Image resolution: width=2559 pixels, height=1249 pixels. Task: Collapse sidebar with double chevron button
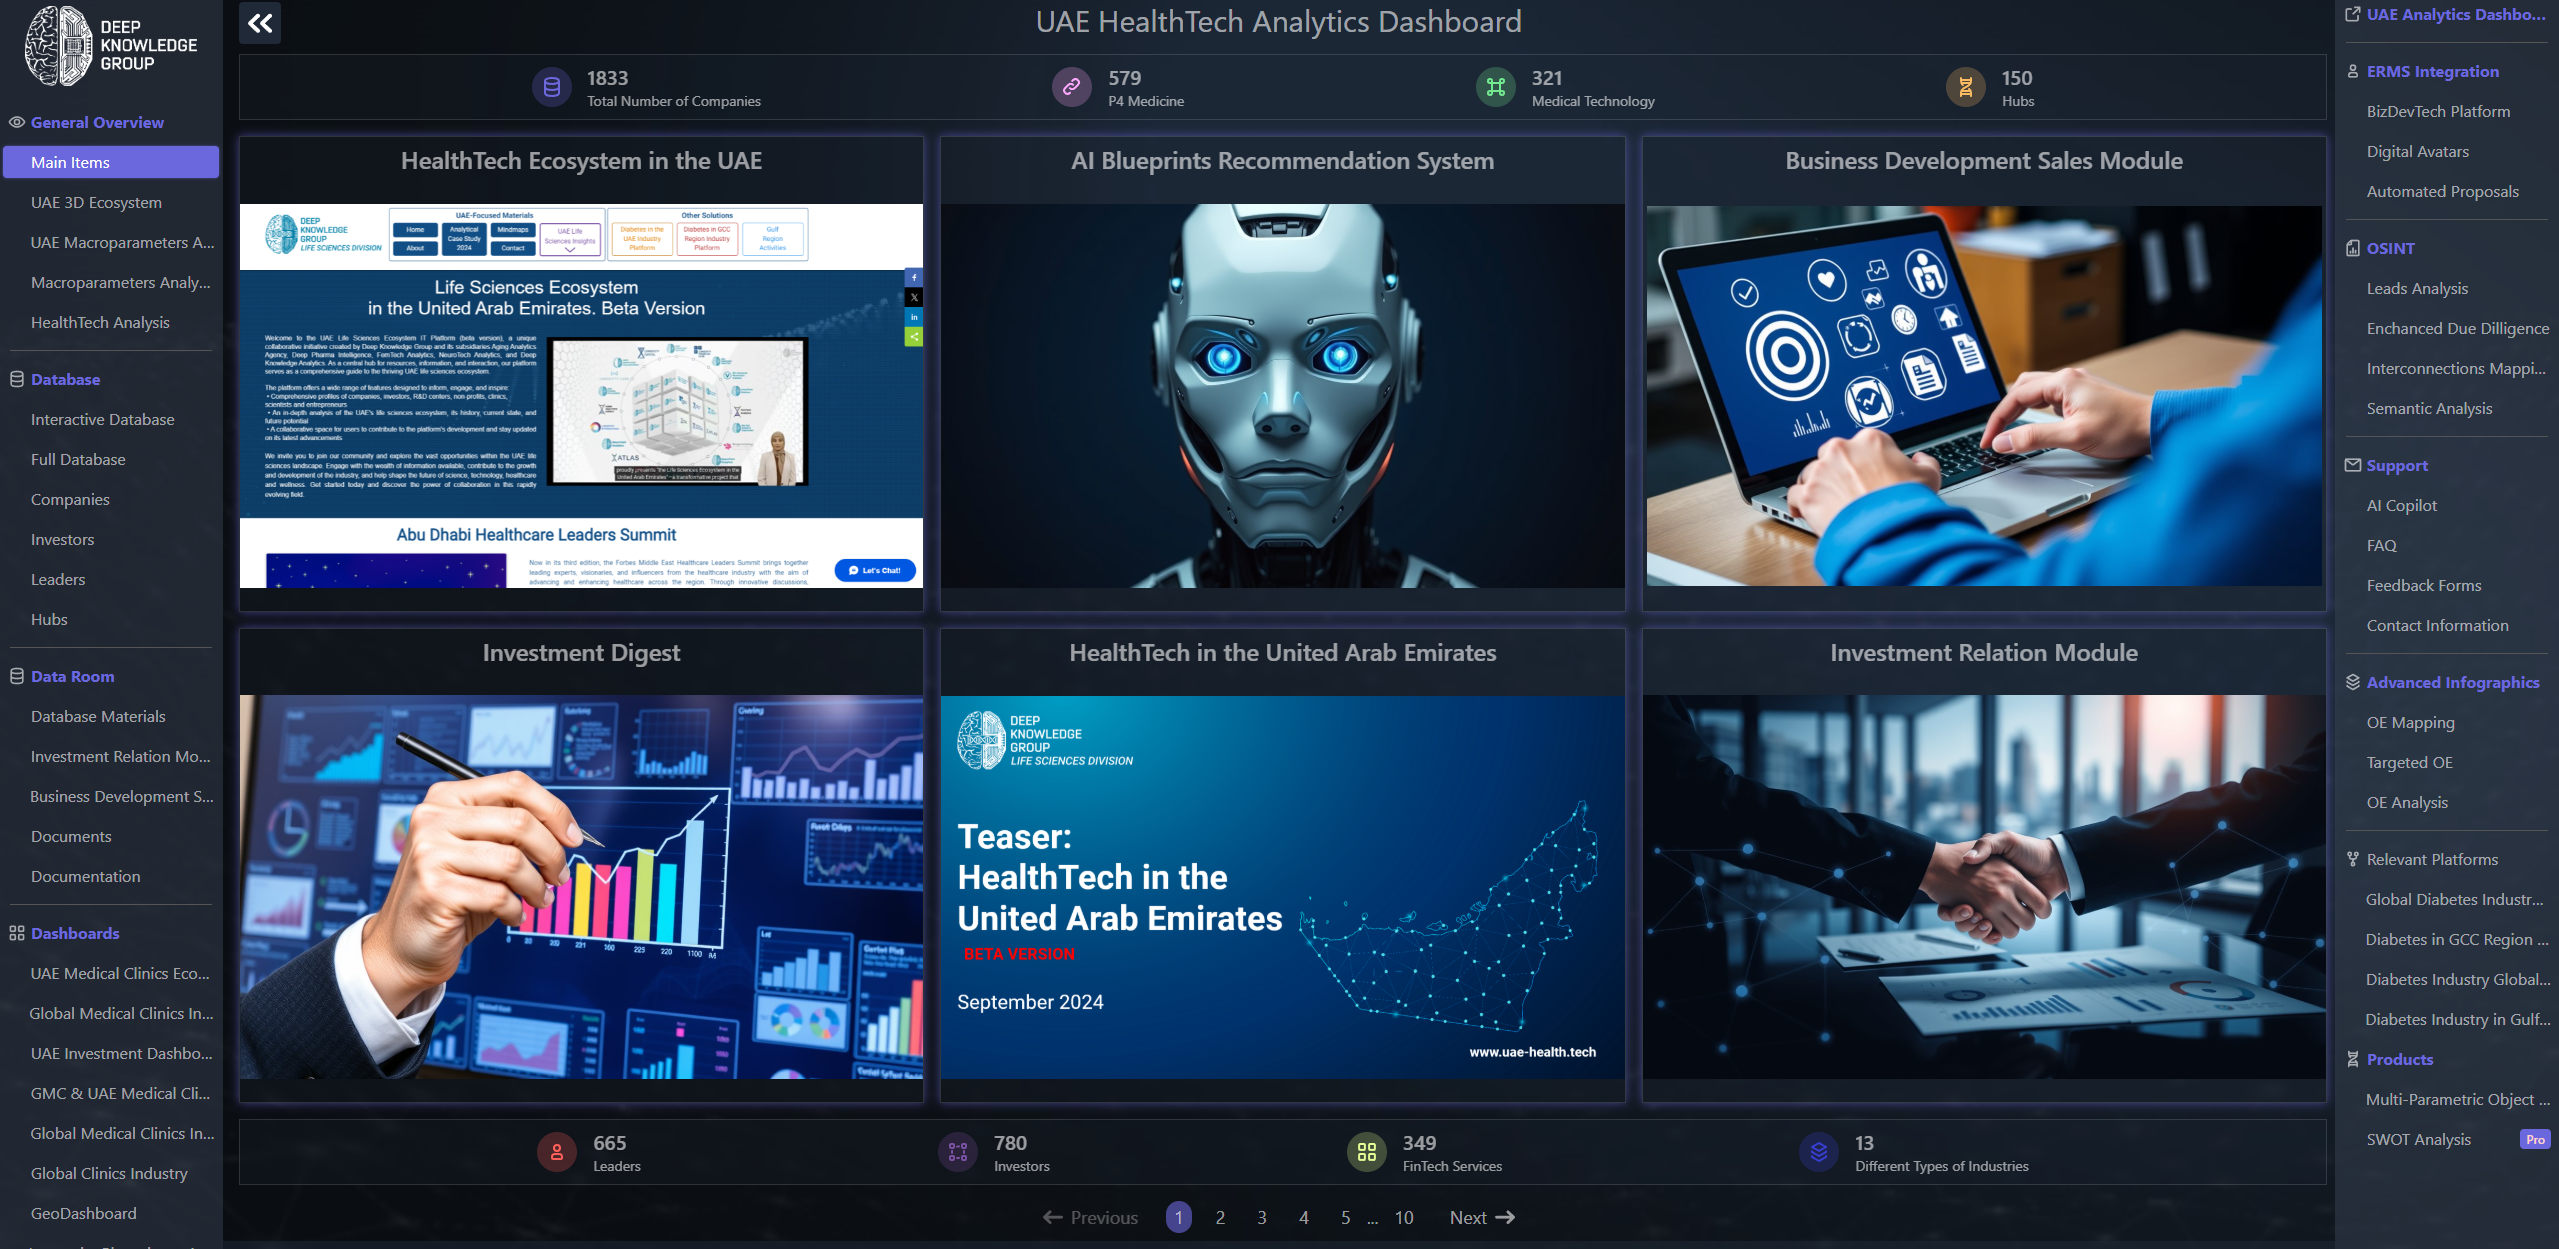[260, 23]
